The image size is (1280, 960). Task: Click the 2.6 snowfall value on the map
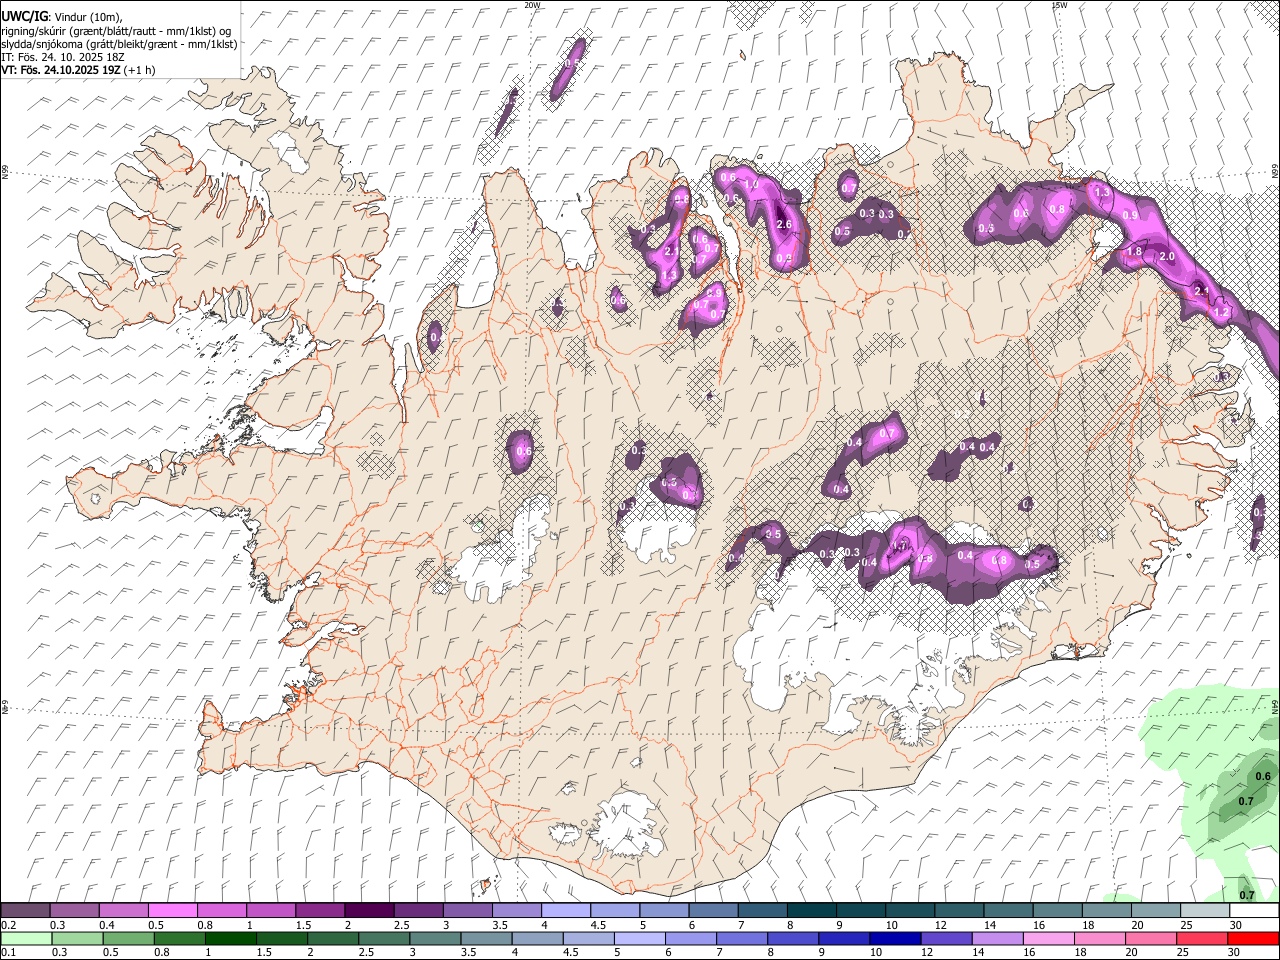pos(784,225)
